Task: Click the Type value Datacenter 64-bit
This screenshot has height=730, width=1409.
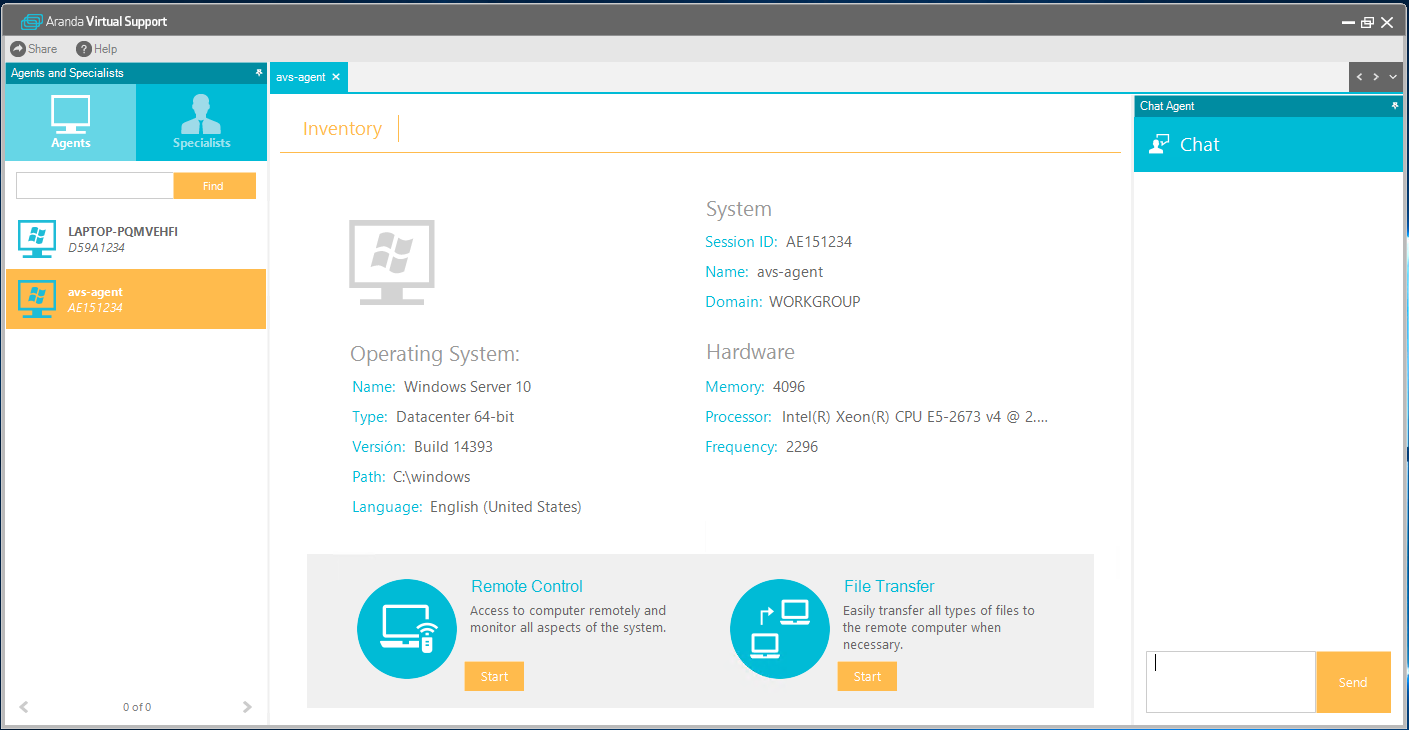Action: pos(455,417)
